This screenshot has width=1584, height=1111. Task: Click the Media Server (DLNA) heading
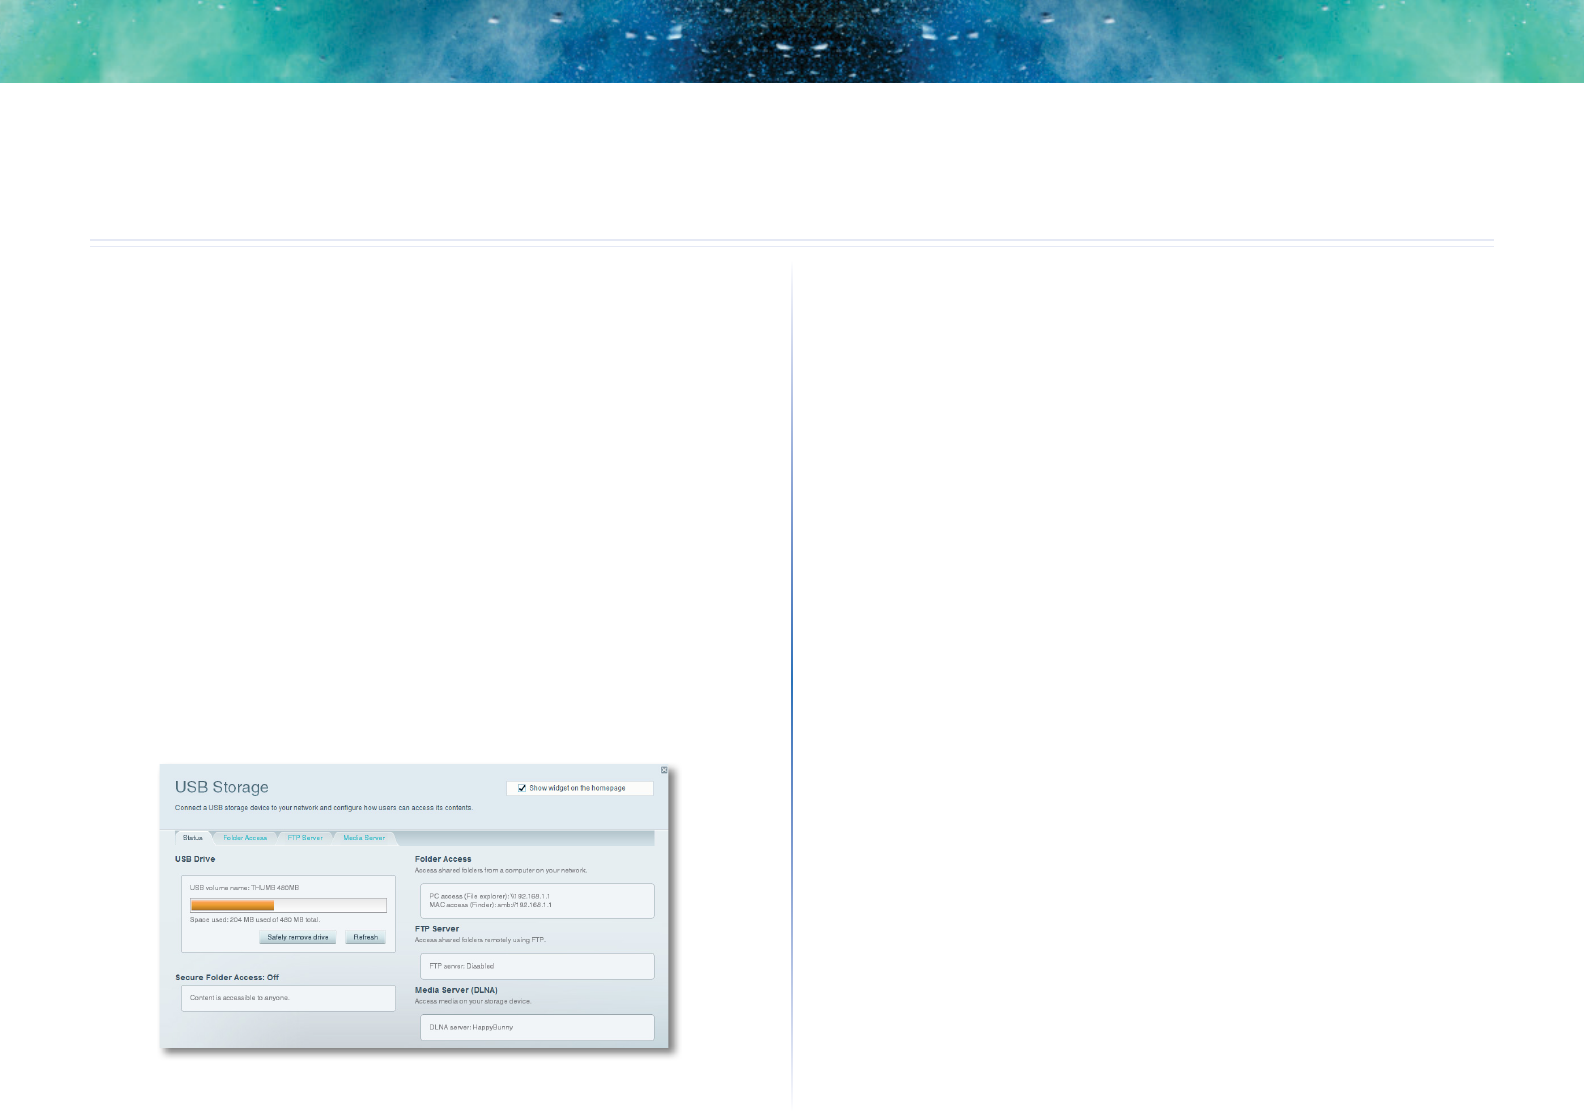coord(456,990)
